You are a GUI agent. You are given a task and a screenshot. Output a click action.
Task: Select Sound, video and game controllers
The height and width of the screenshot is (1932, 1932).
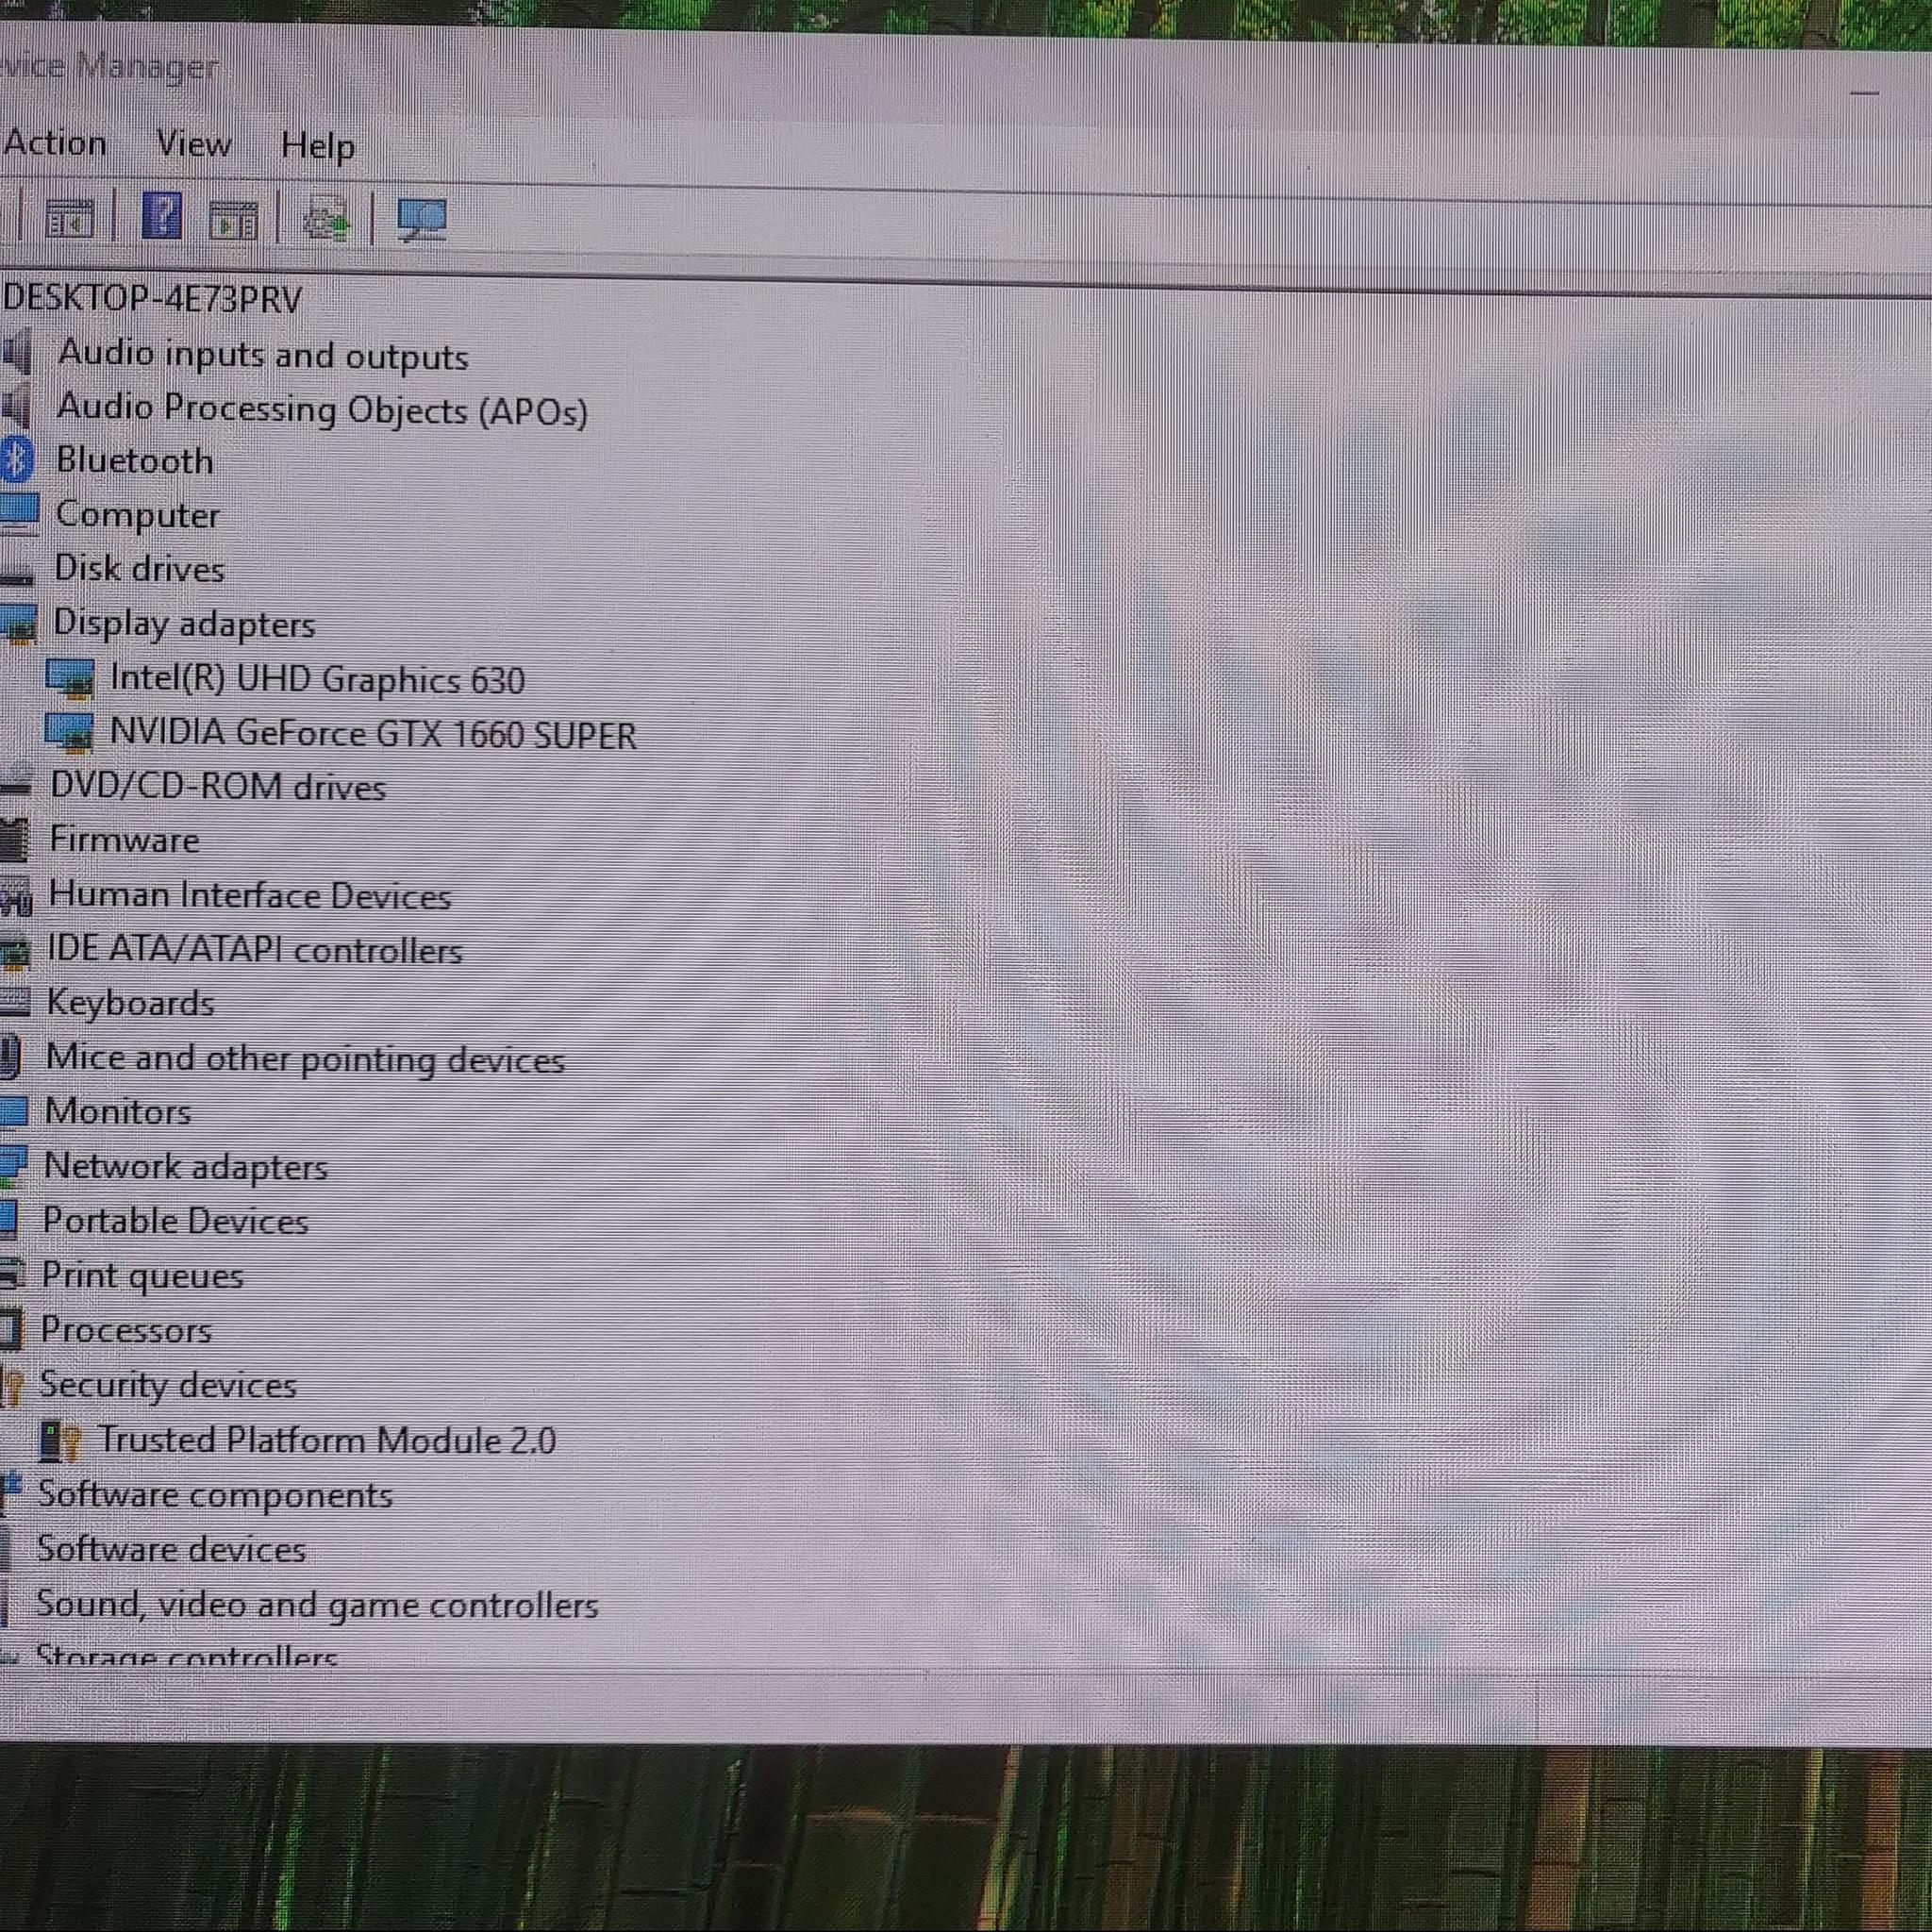317,1604
